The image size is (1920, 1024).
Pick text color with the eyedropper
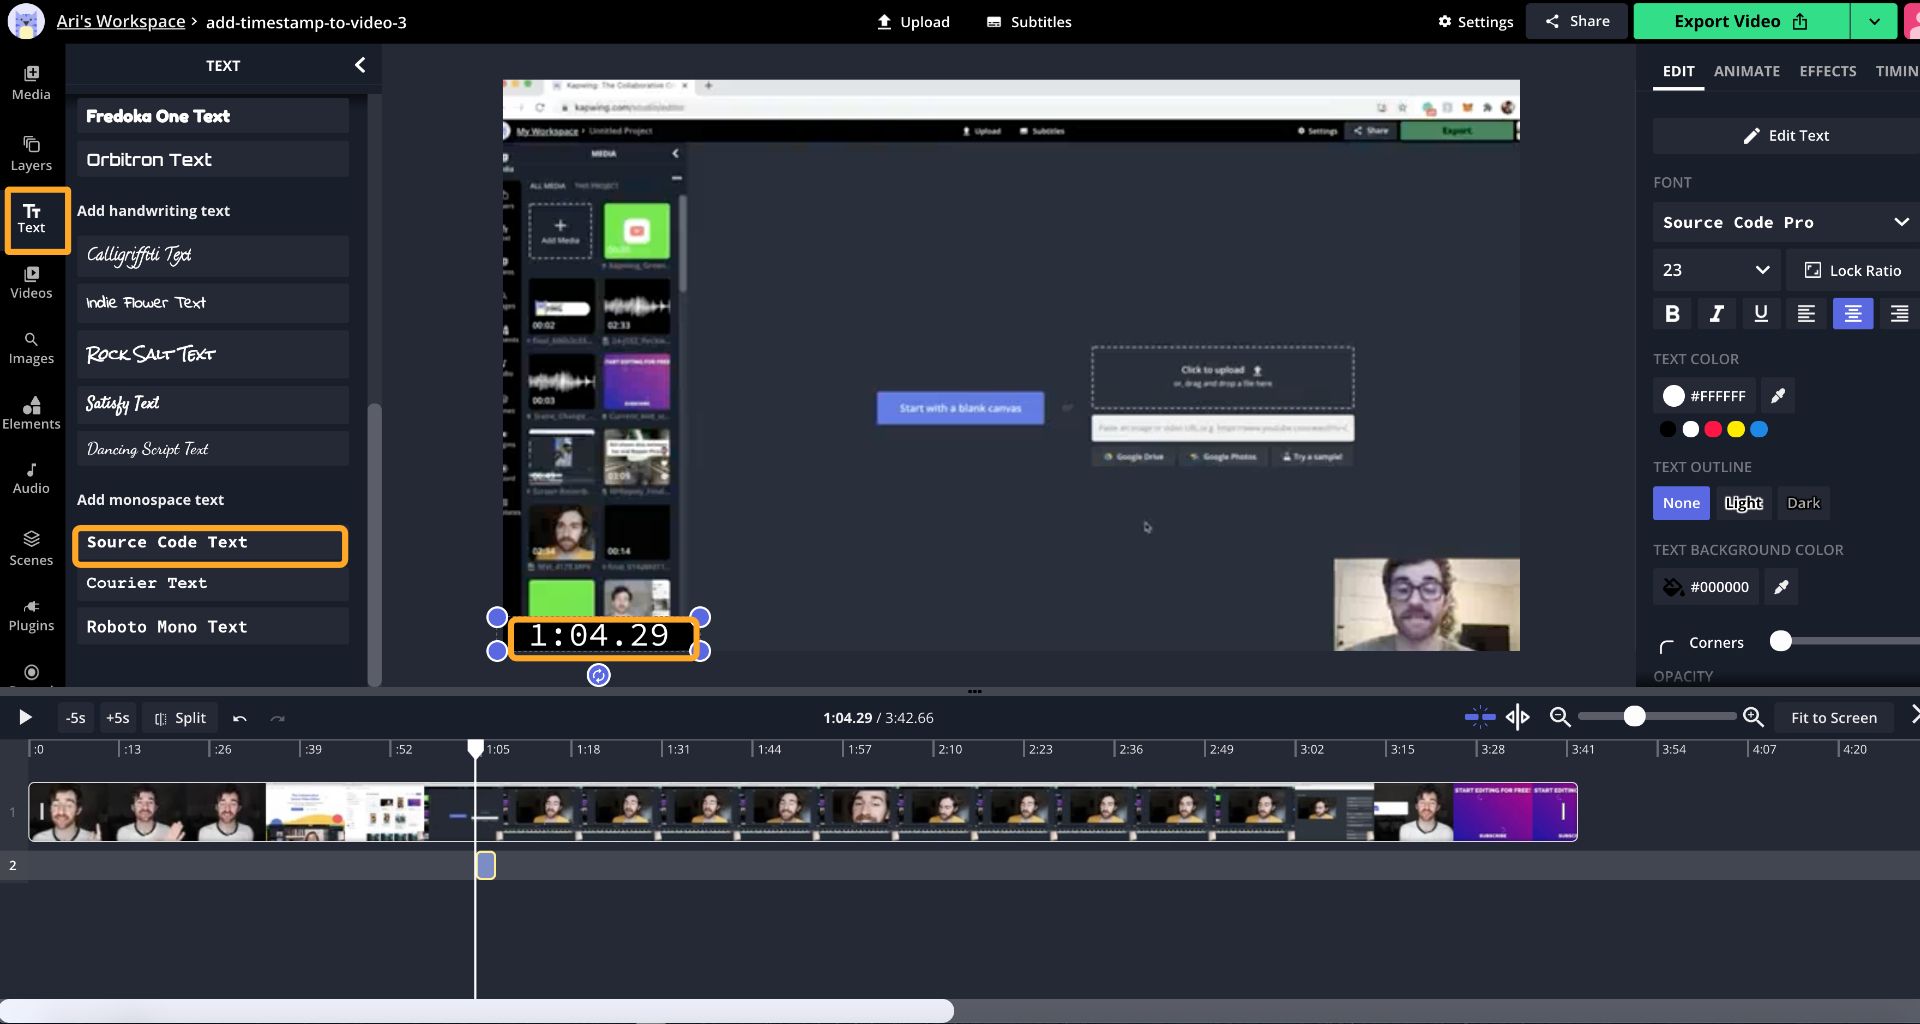click(1777, 395)
